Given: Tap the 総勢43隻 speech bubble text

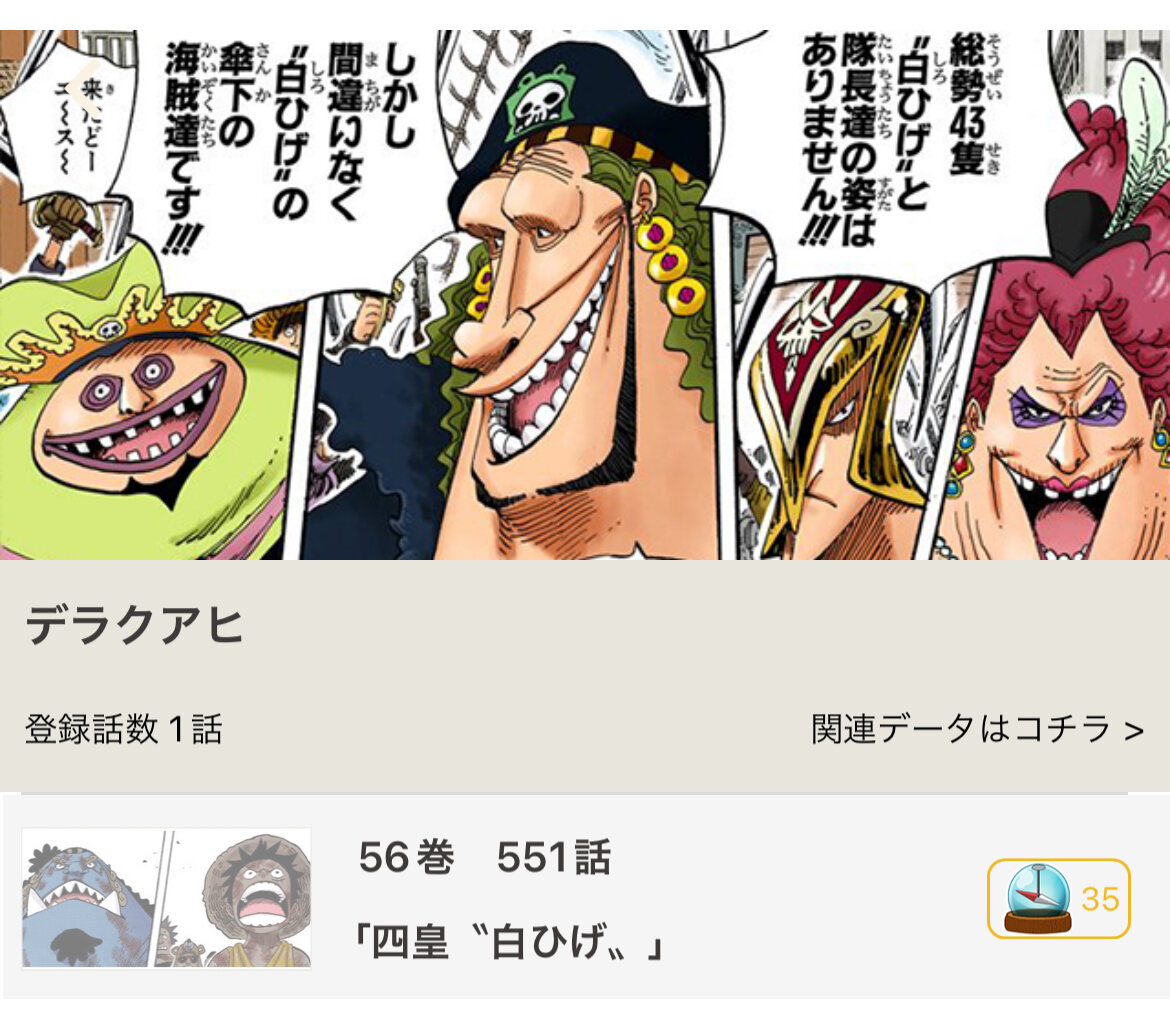Looking at the screenshot, I should pos(903,138).
